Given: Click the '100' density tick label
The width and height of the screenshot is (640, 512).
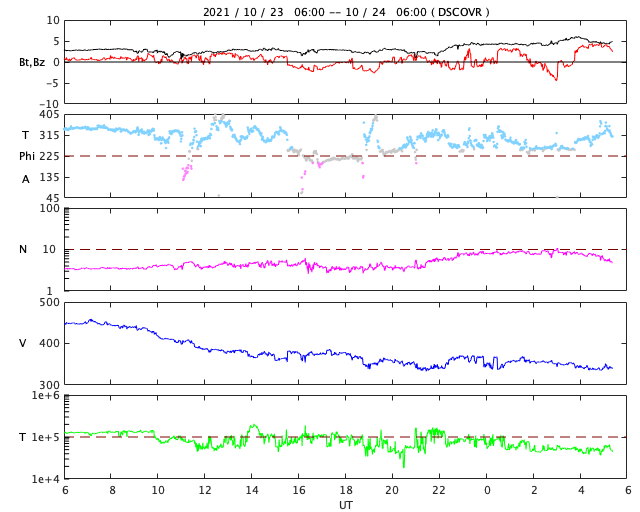Looking at the screenshot, I should pyautogui.click(x=49, y=208).
